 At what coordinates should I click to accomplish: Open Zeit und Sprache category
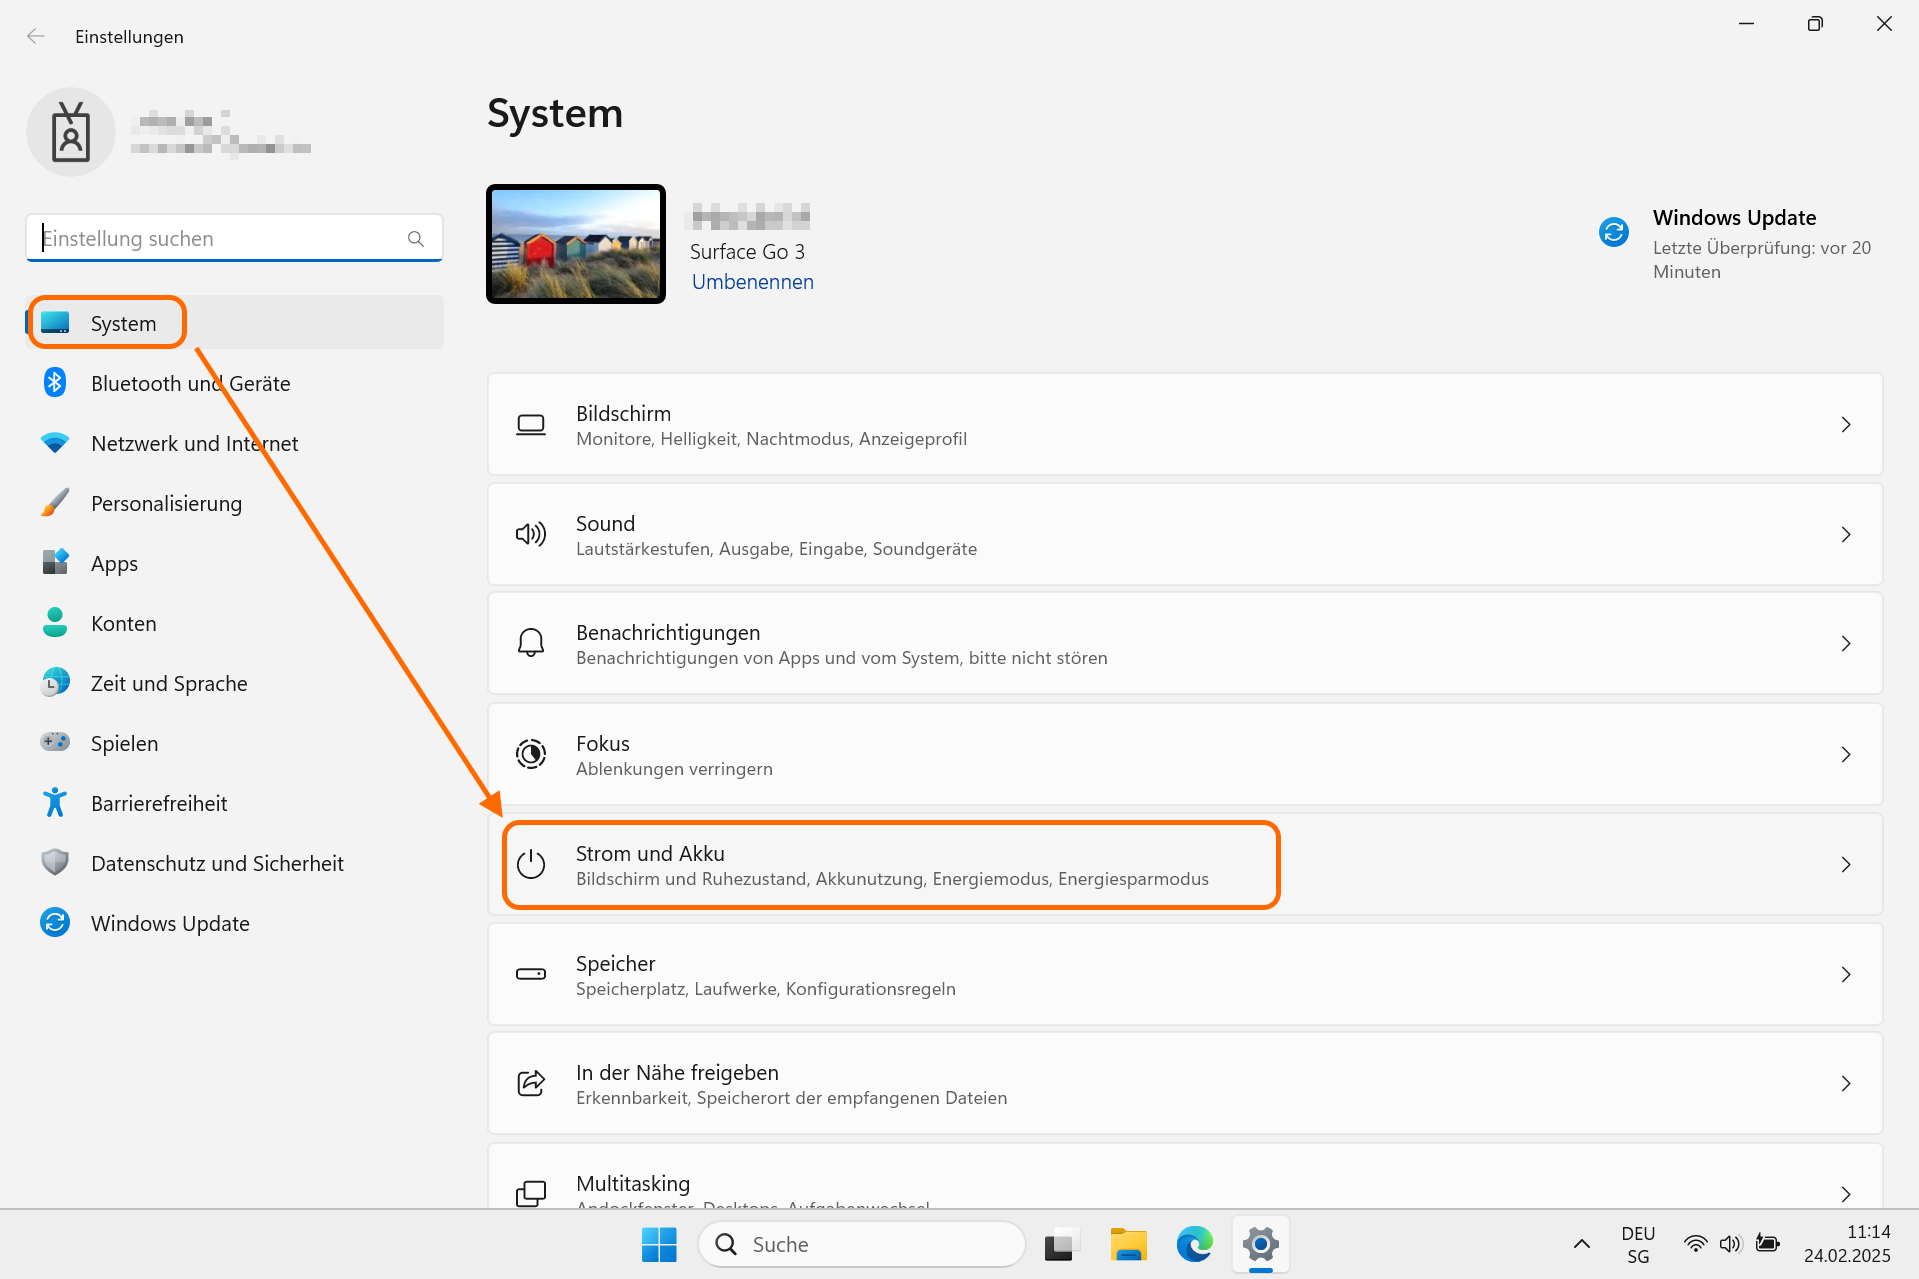pyautogui.click(x=169, y=683)
